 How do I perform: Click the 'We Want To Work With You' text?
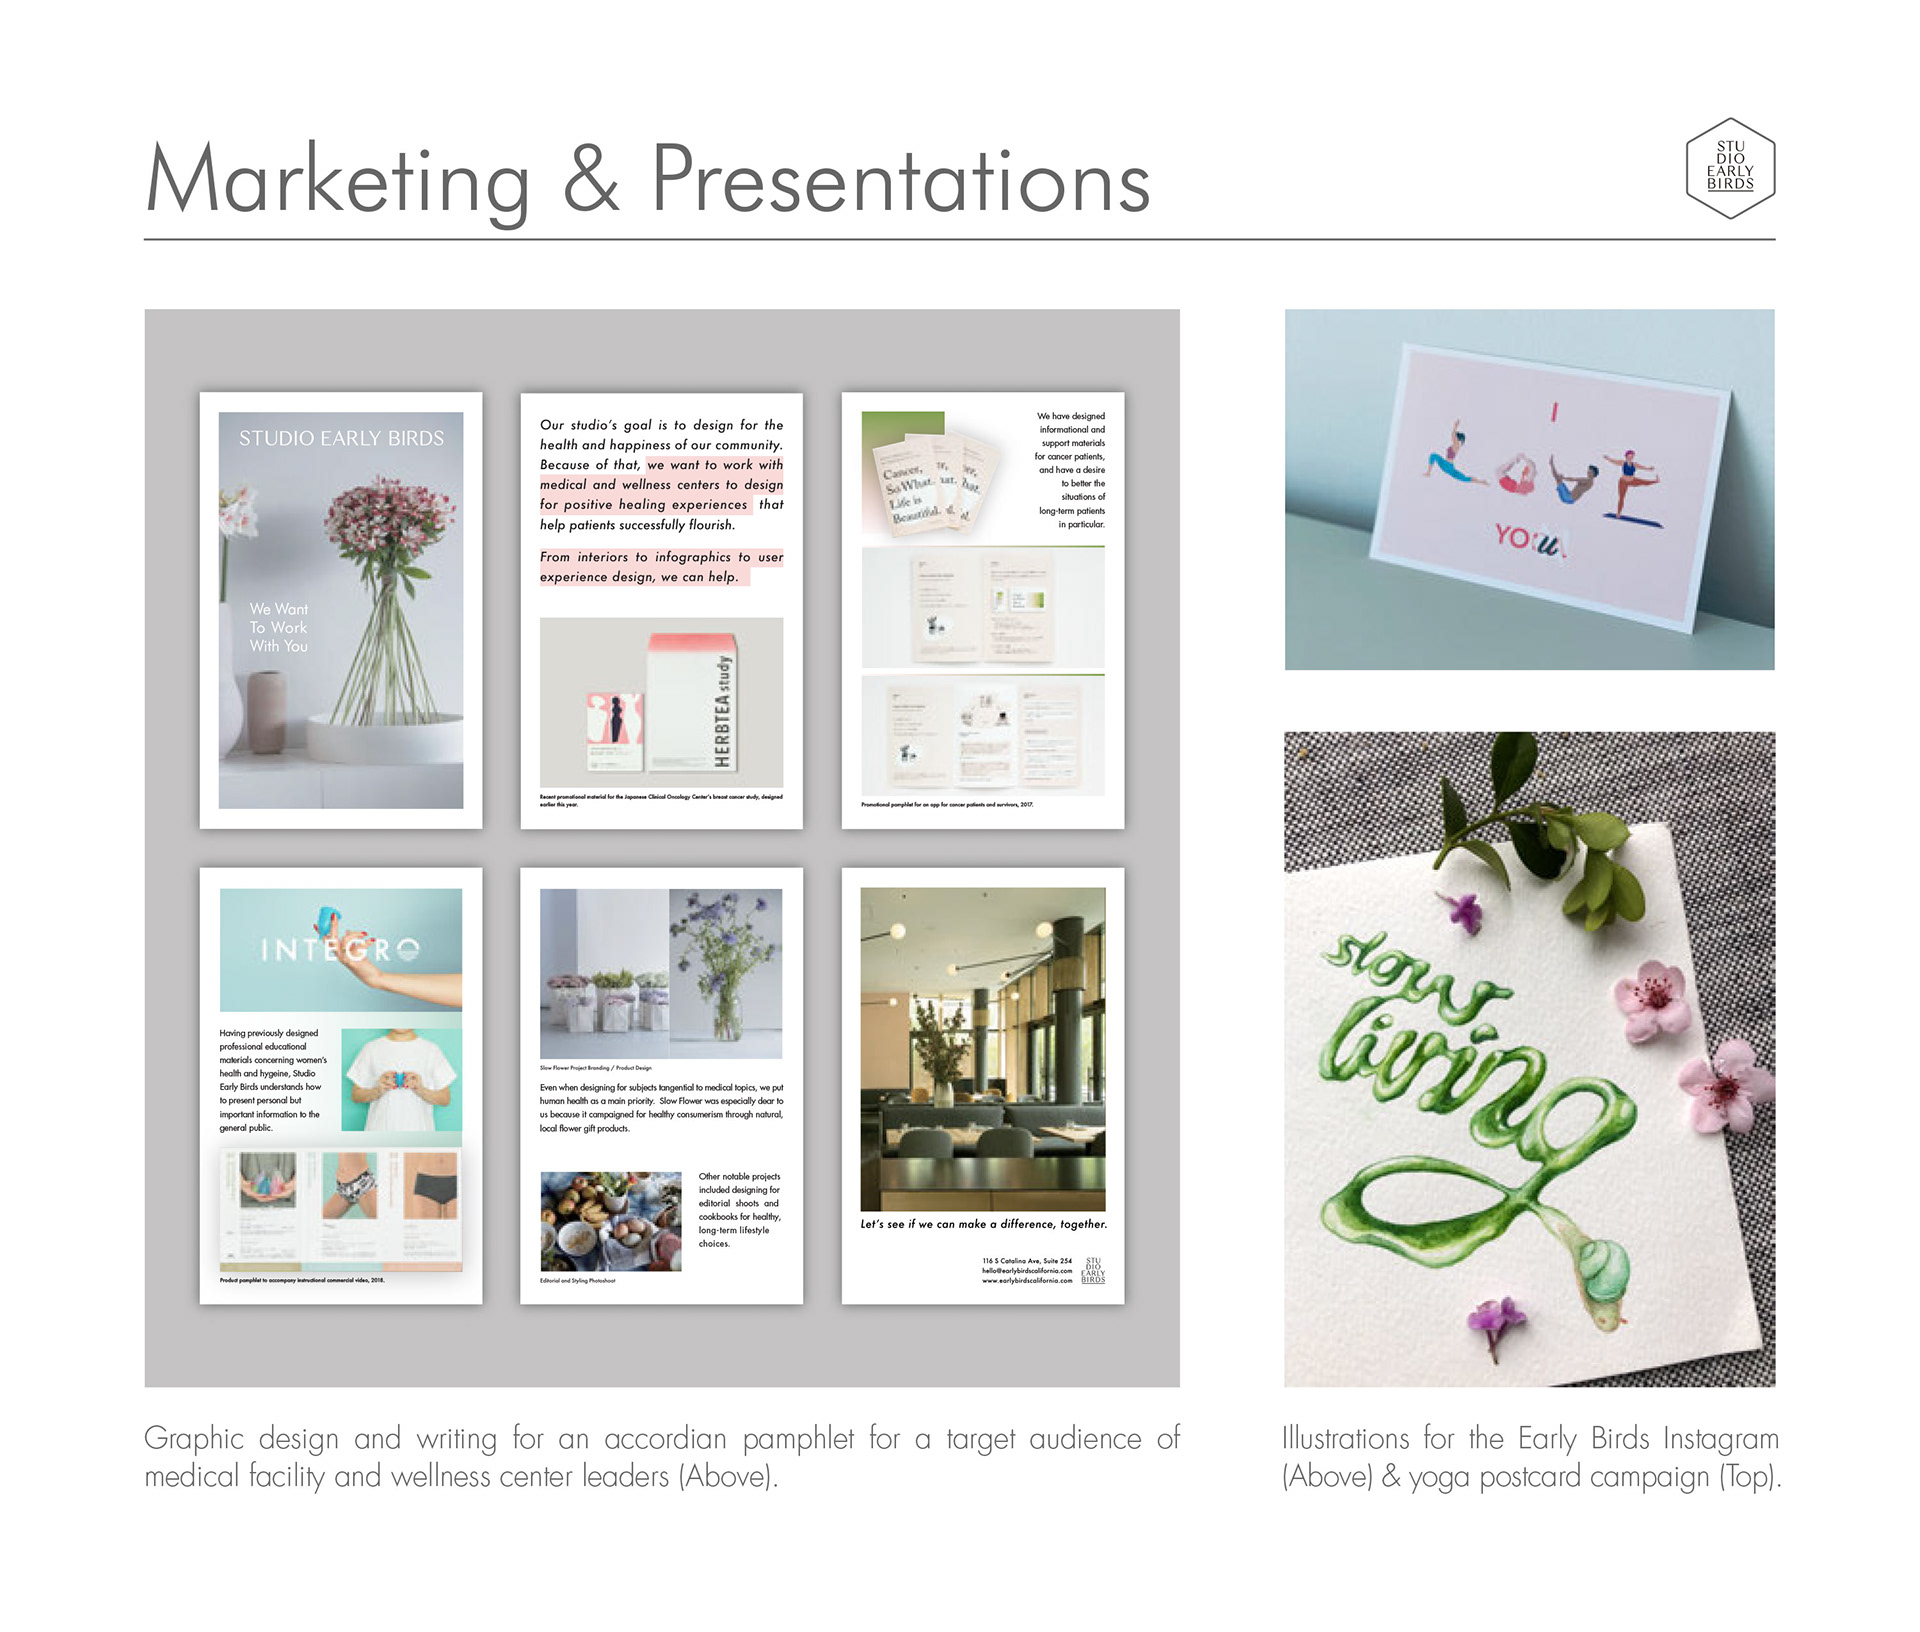[279, 628]
